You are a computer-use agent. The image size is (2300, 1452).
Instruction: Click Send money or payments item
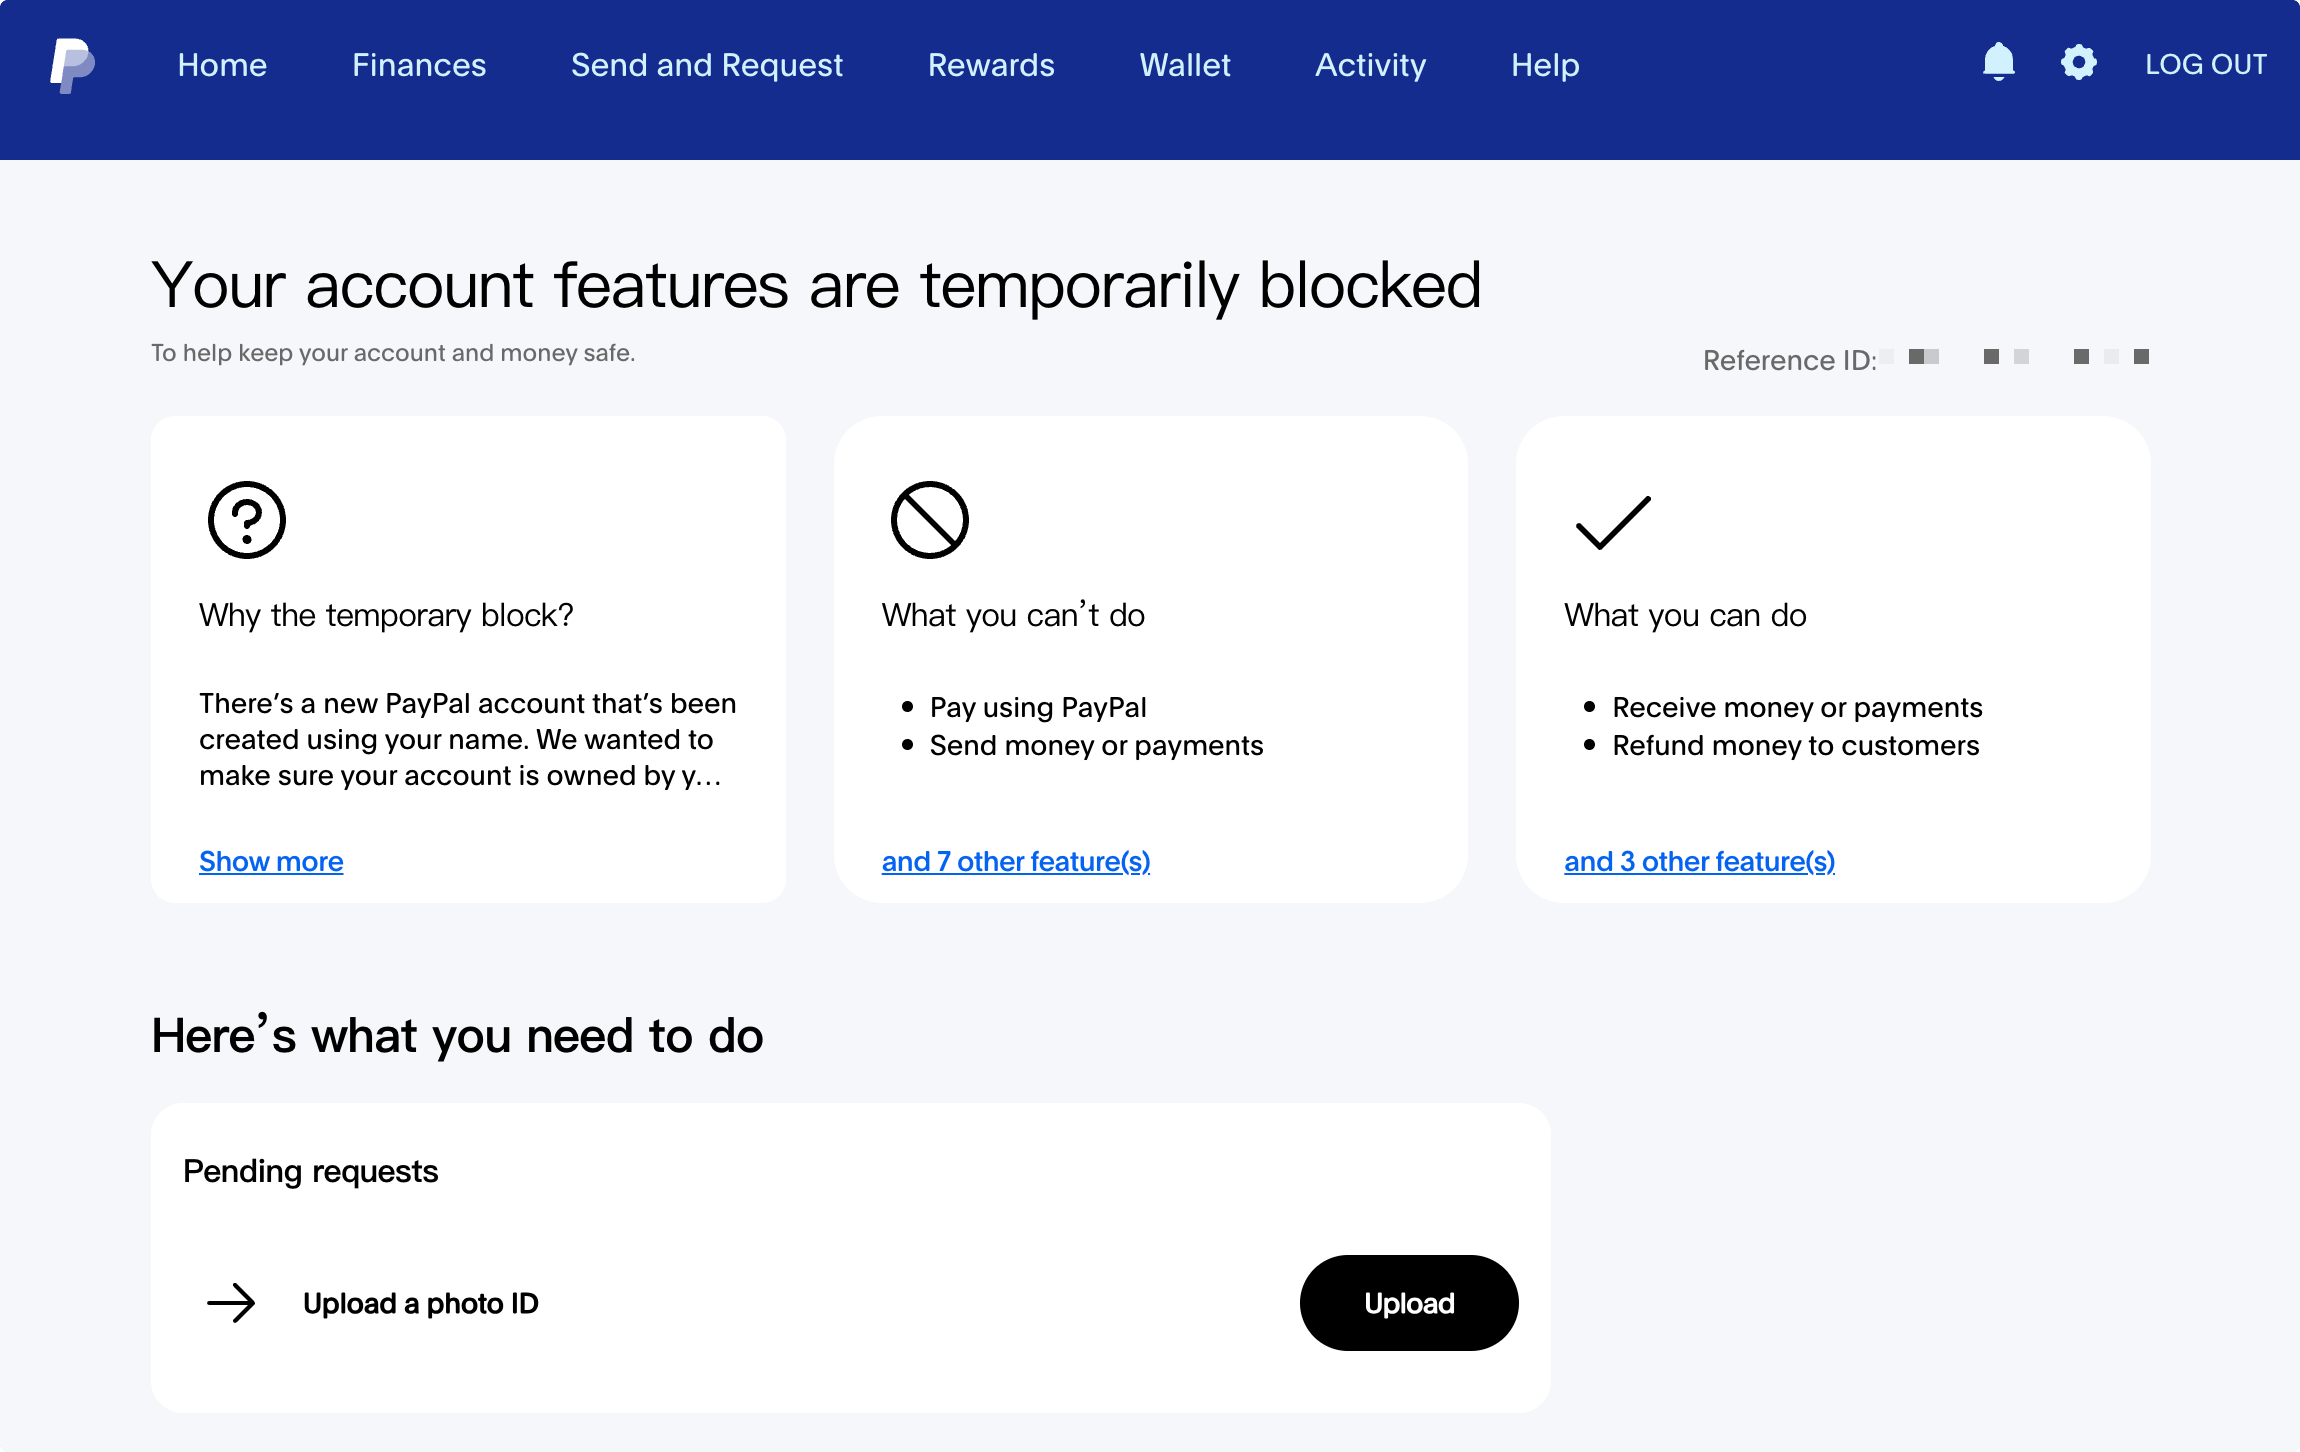pos(1096,745)
